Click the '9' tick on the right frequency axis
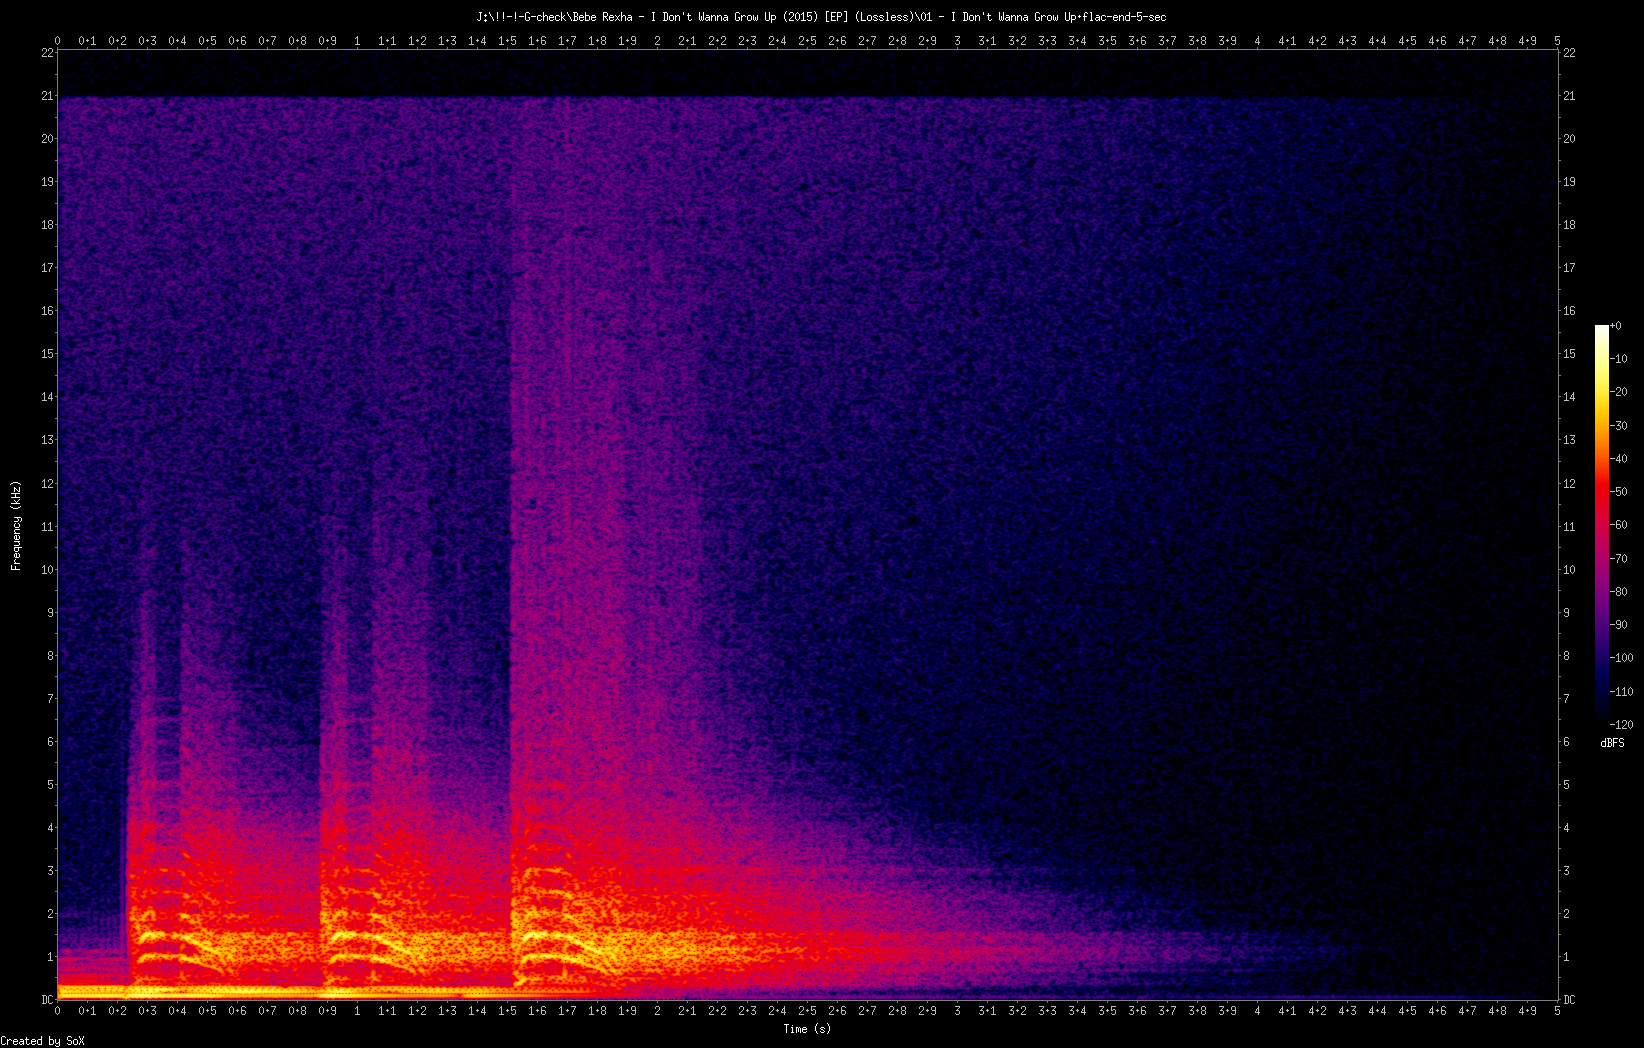Screen dimensions: 1644x1048 (x=1566, y=613)
